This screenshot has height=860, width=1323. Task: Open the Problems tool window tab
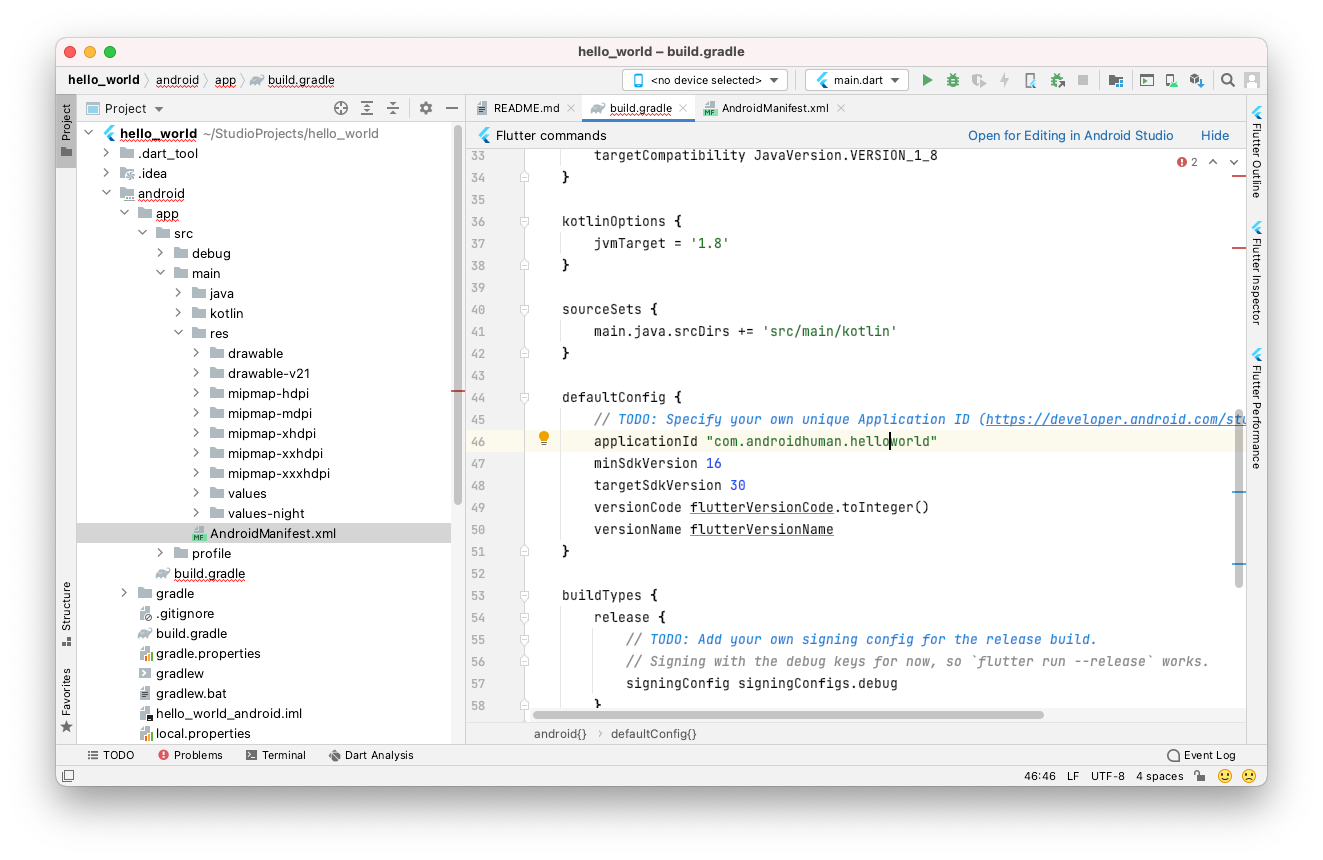(190, 755)
